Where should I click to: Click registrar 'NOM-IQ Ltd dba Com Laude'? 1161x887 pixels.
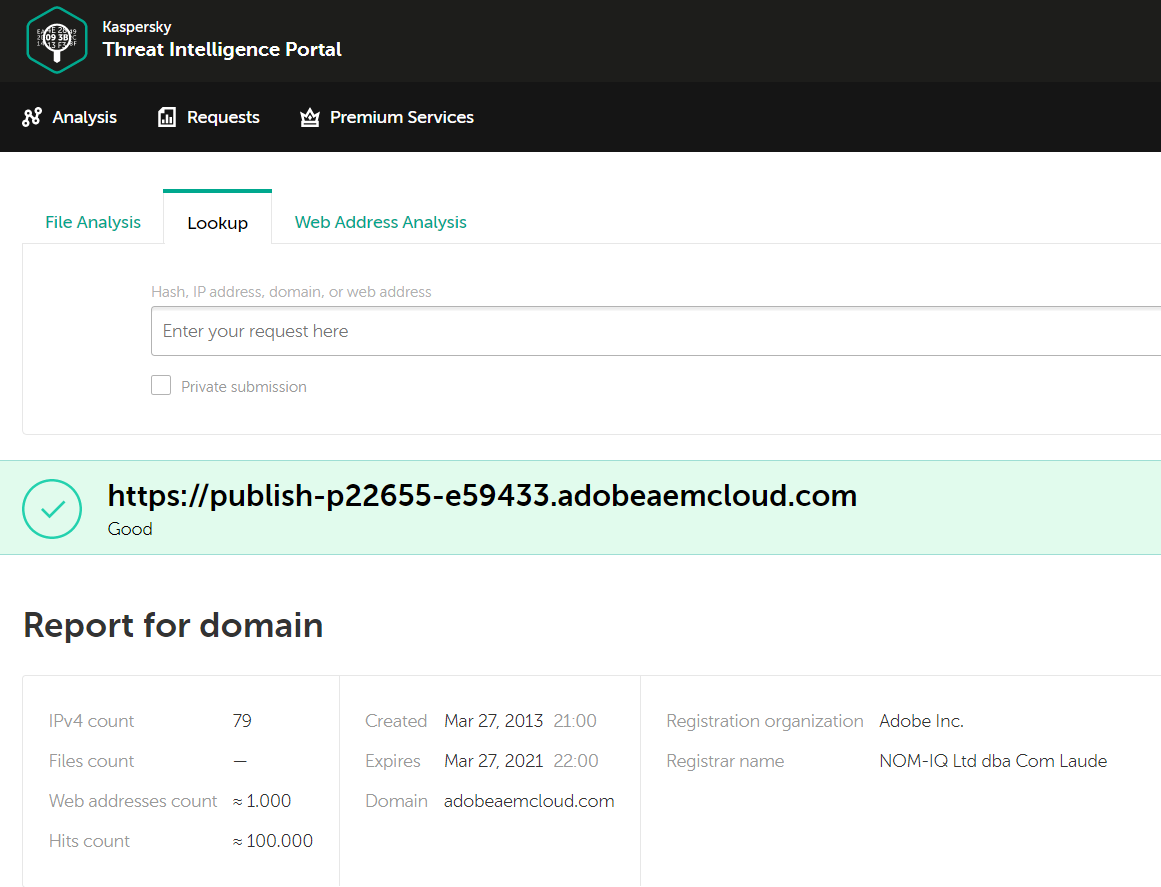point(993,761)
